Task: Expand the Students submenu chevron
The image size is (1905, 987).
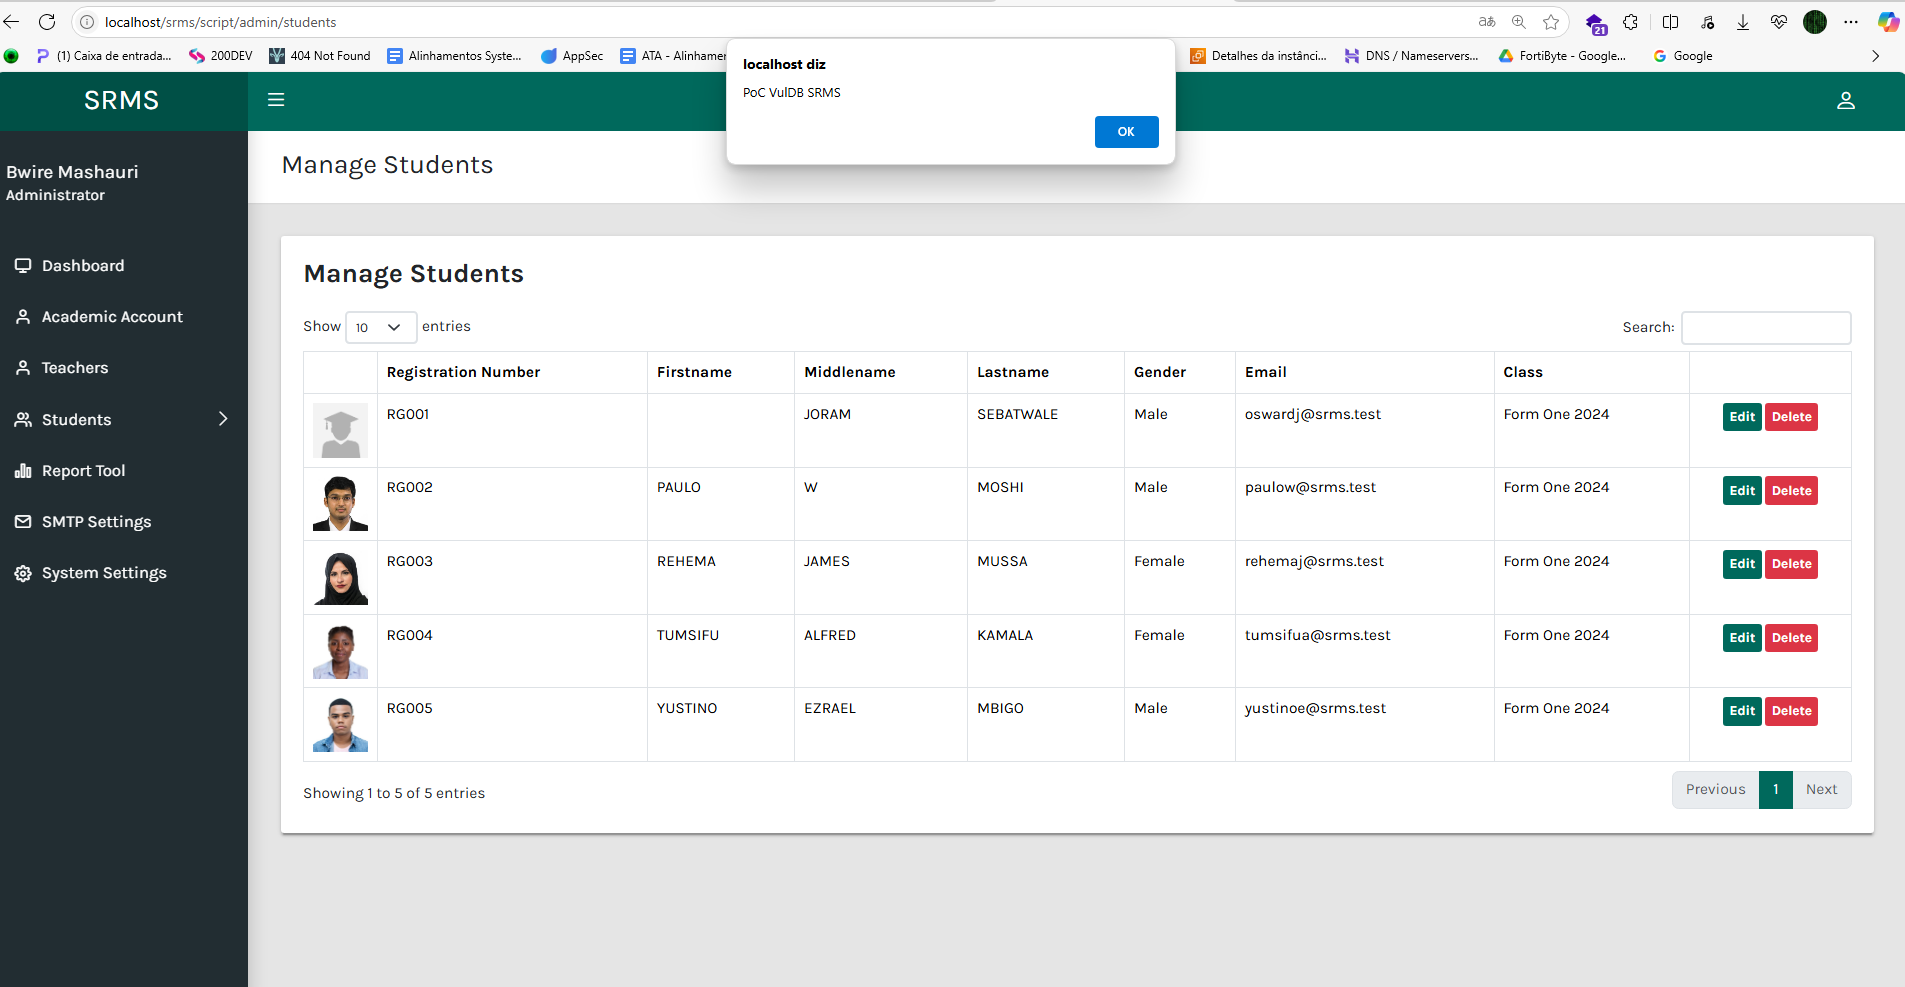Action: click(x=223, y=419)
